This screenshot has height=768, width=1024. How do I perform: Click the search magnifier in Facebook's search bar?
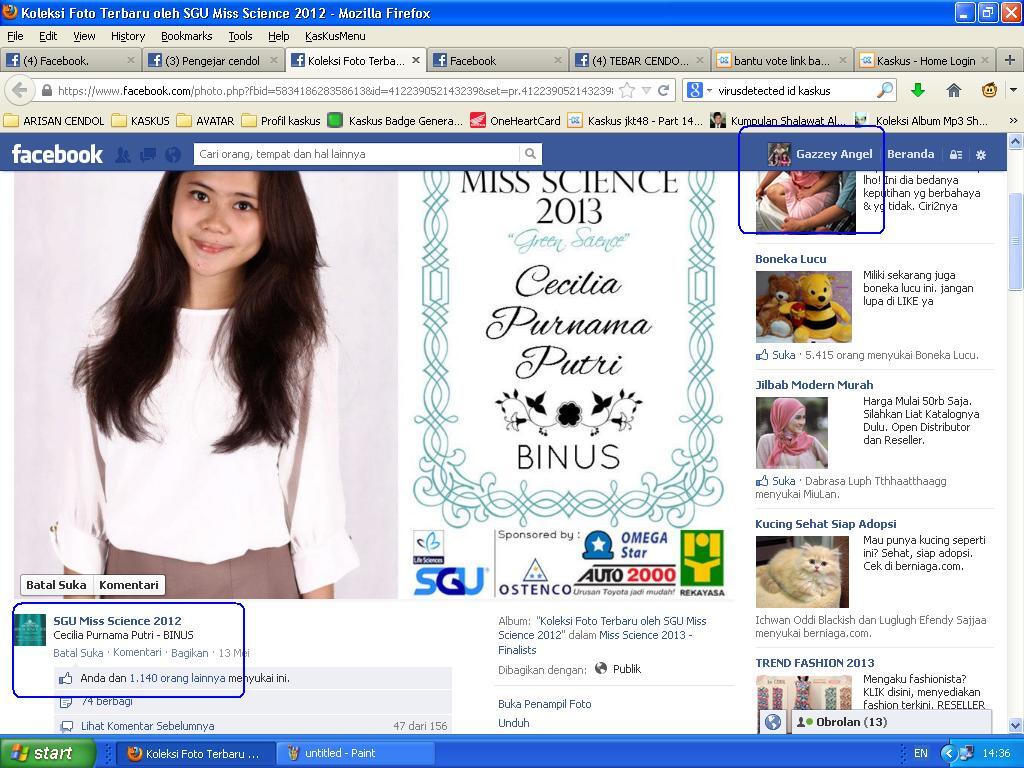[x=529, y=154]
